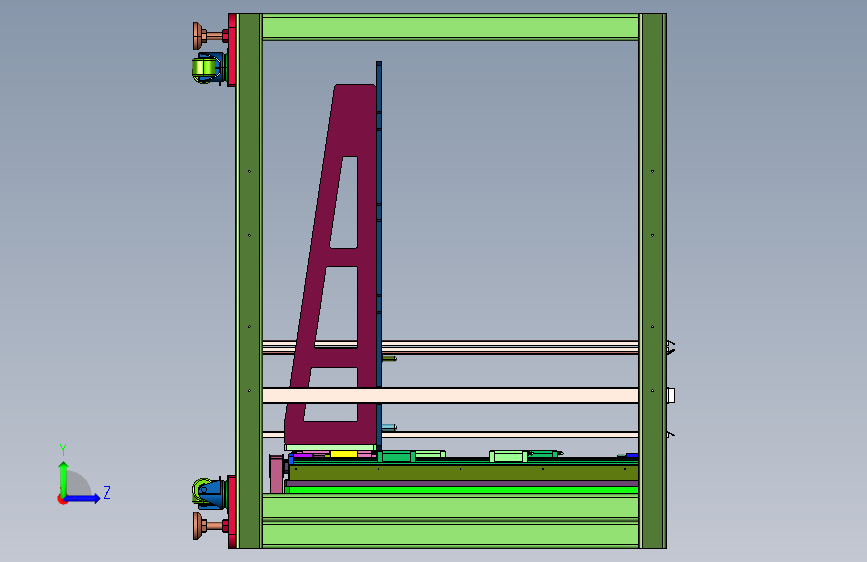This screenshot has height=562, width=867.
Task: Select the right dark-green vertical column
Action: [652, 281]
